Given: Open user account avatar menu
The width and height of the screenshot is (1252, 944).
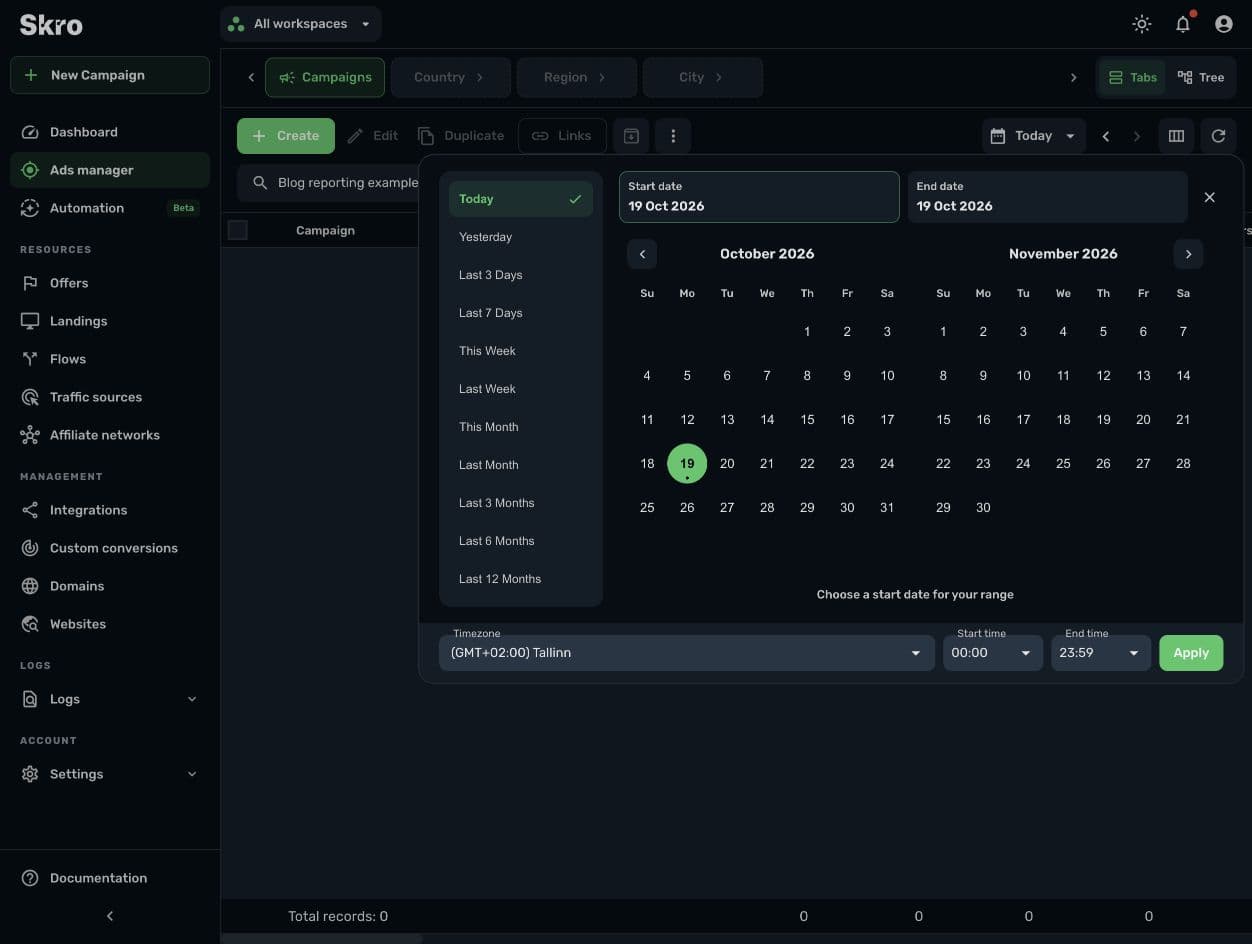Looking at the screenshot, I should (1223, 24).
